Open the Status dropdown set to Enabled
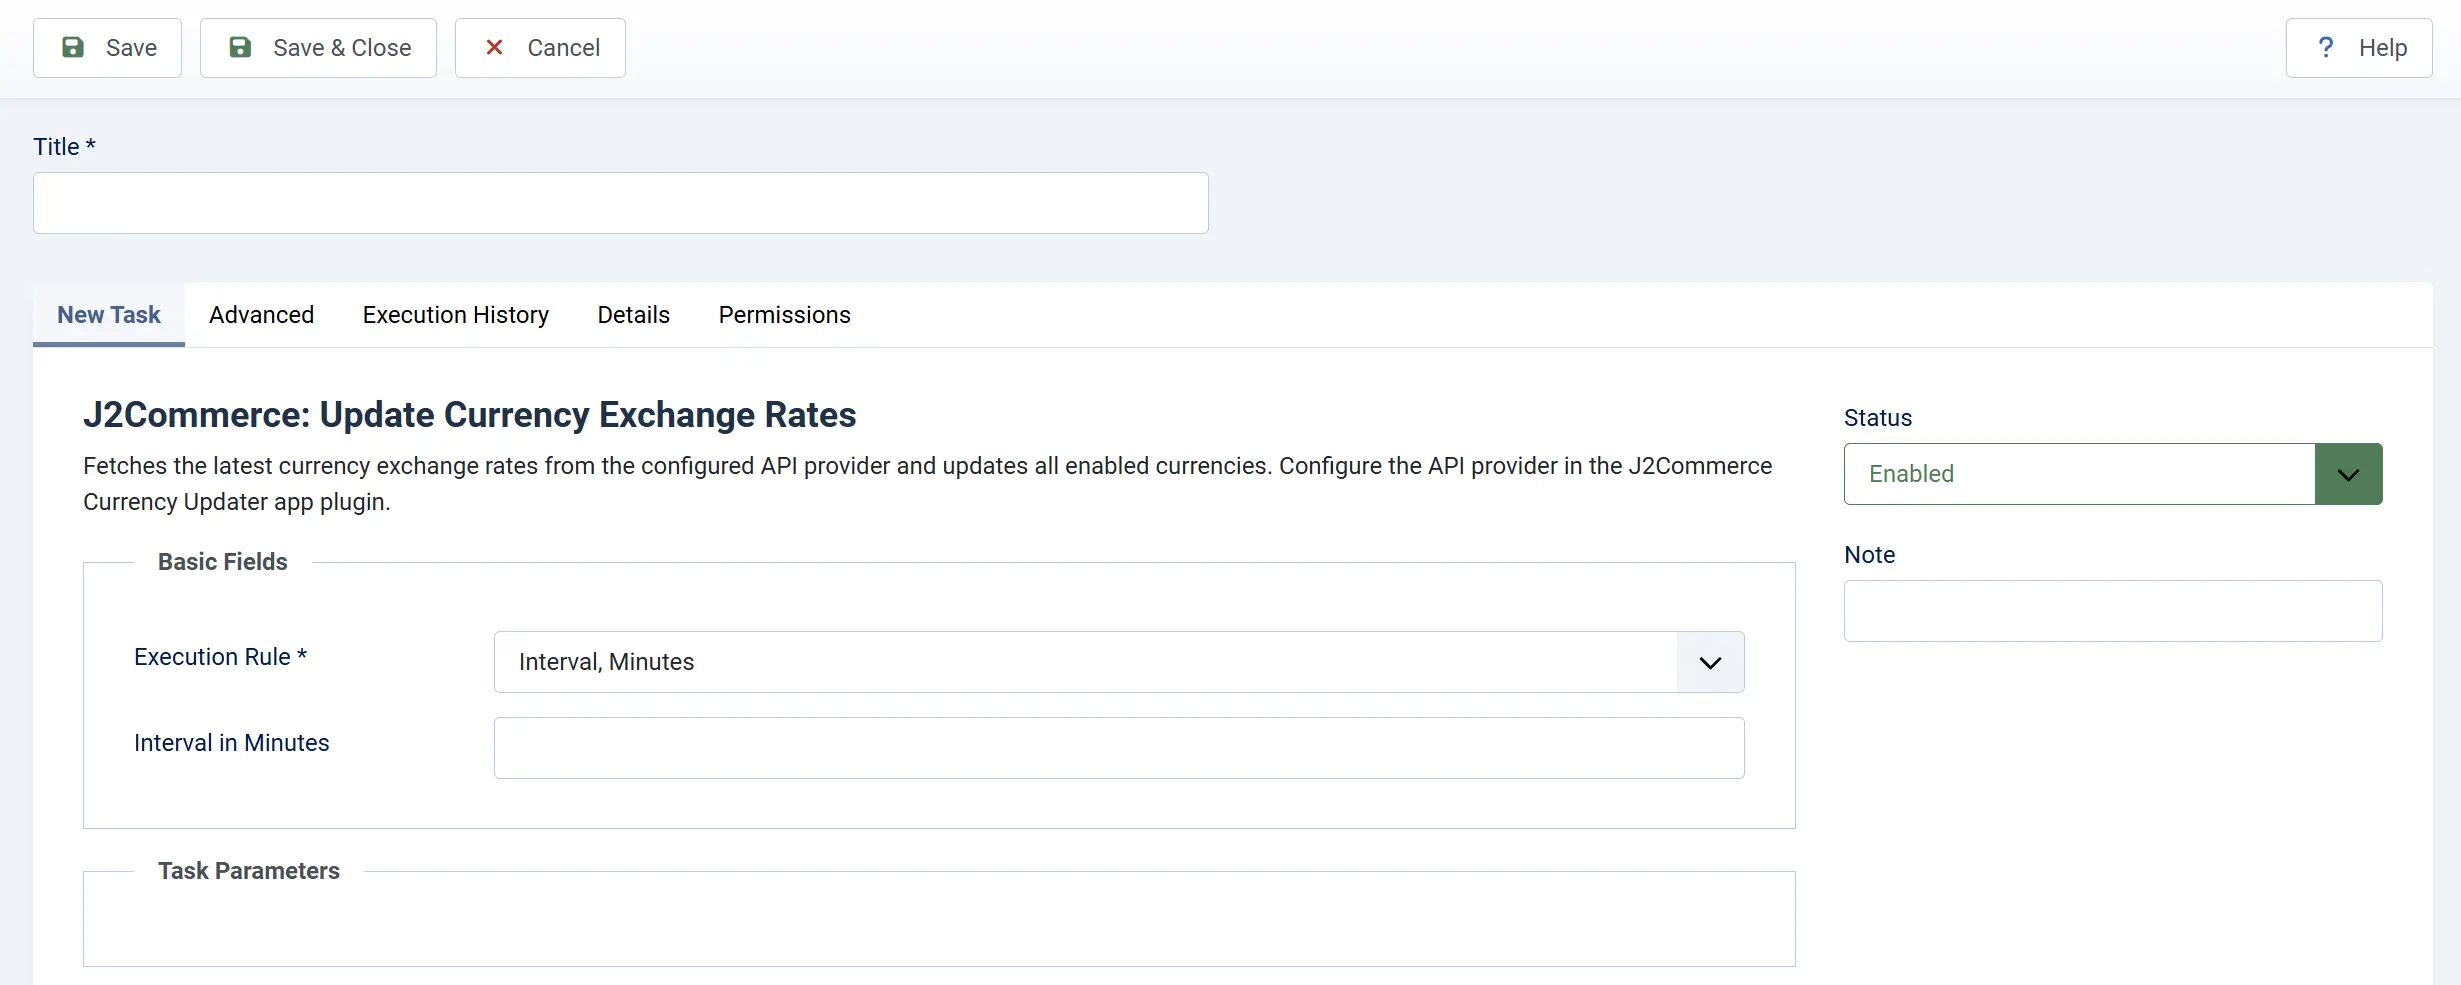Viewport: 2461px width, 985px height. [2113, 474]
